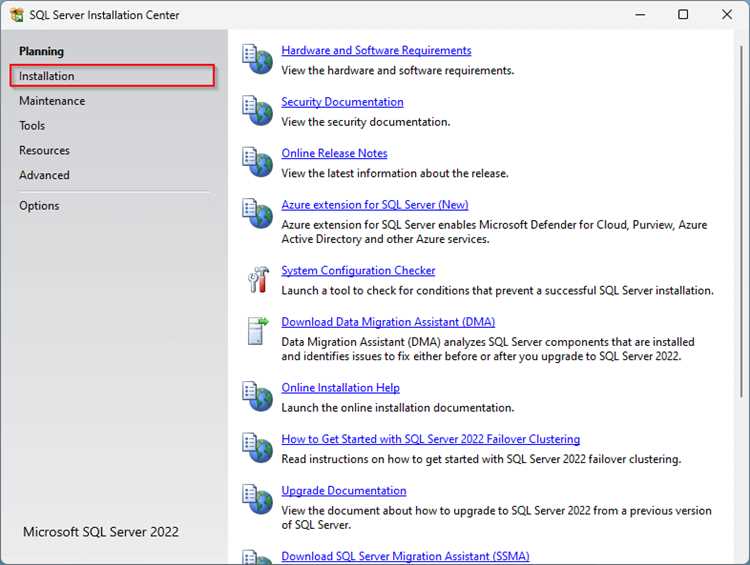
Task: Click the server icon for Download Data Migration Assistant
Action: pos(257,331)
